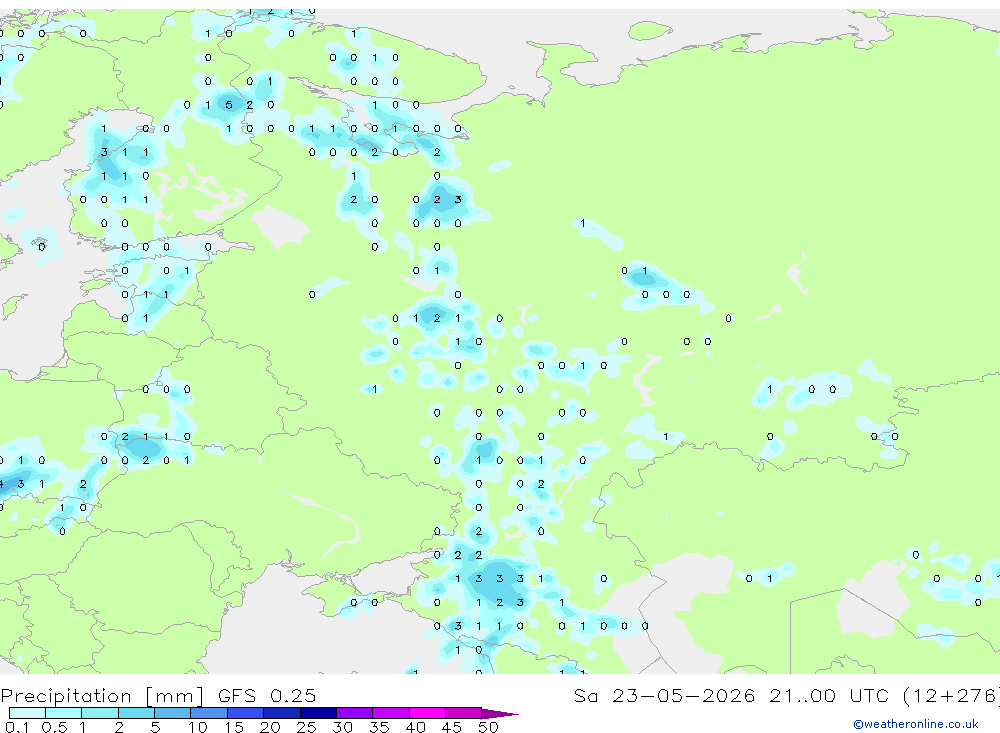The height and width of the screenshot is (733, 1000).
Task: Open the weatheronline.co.uk copyright link
Action: click(x=916, y=724)
